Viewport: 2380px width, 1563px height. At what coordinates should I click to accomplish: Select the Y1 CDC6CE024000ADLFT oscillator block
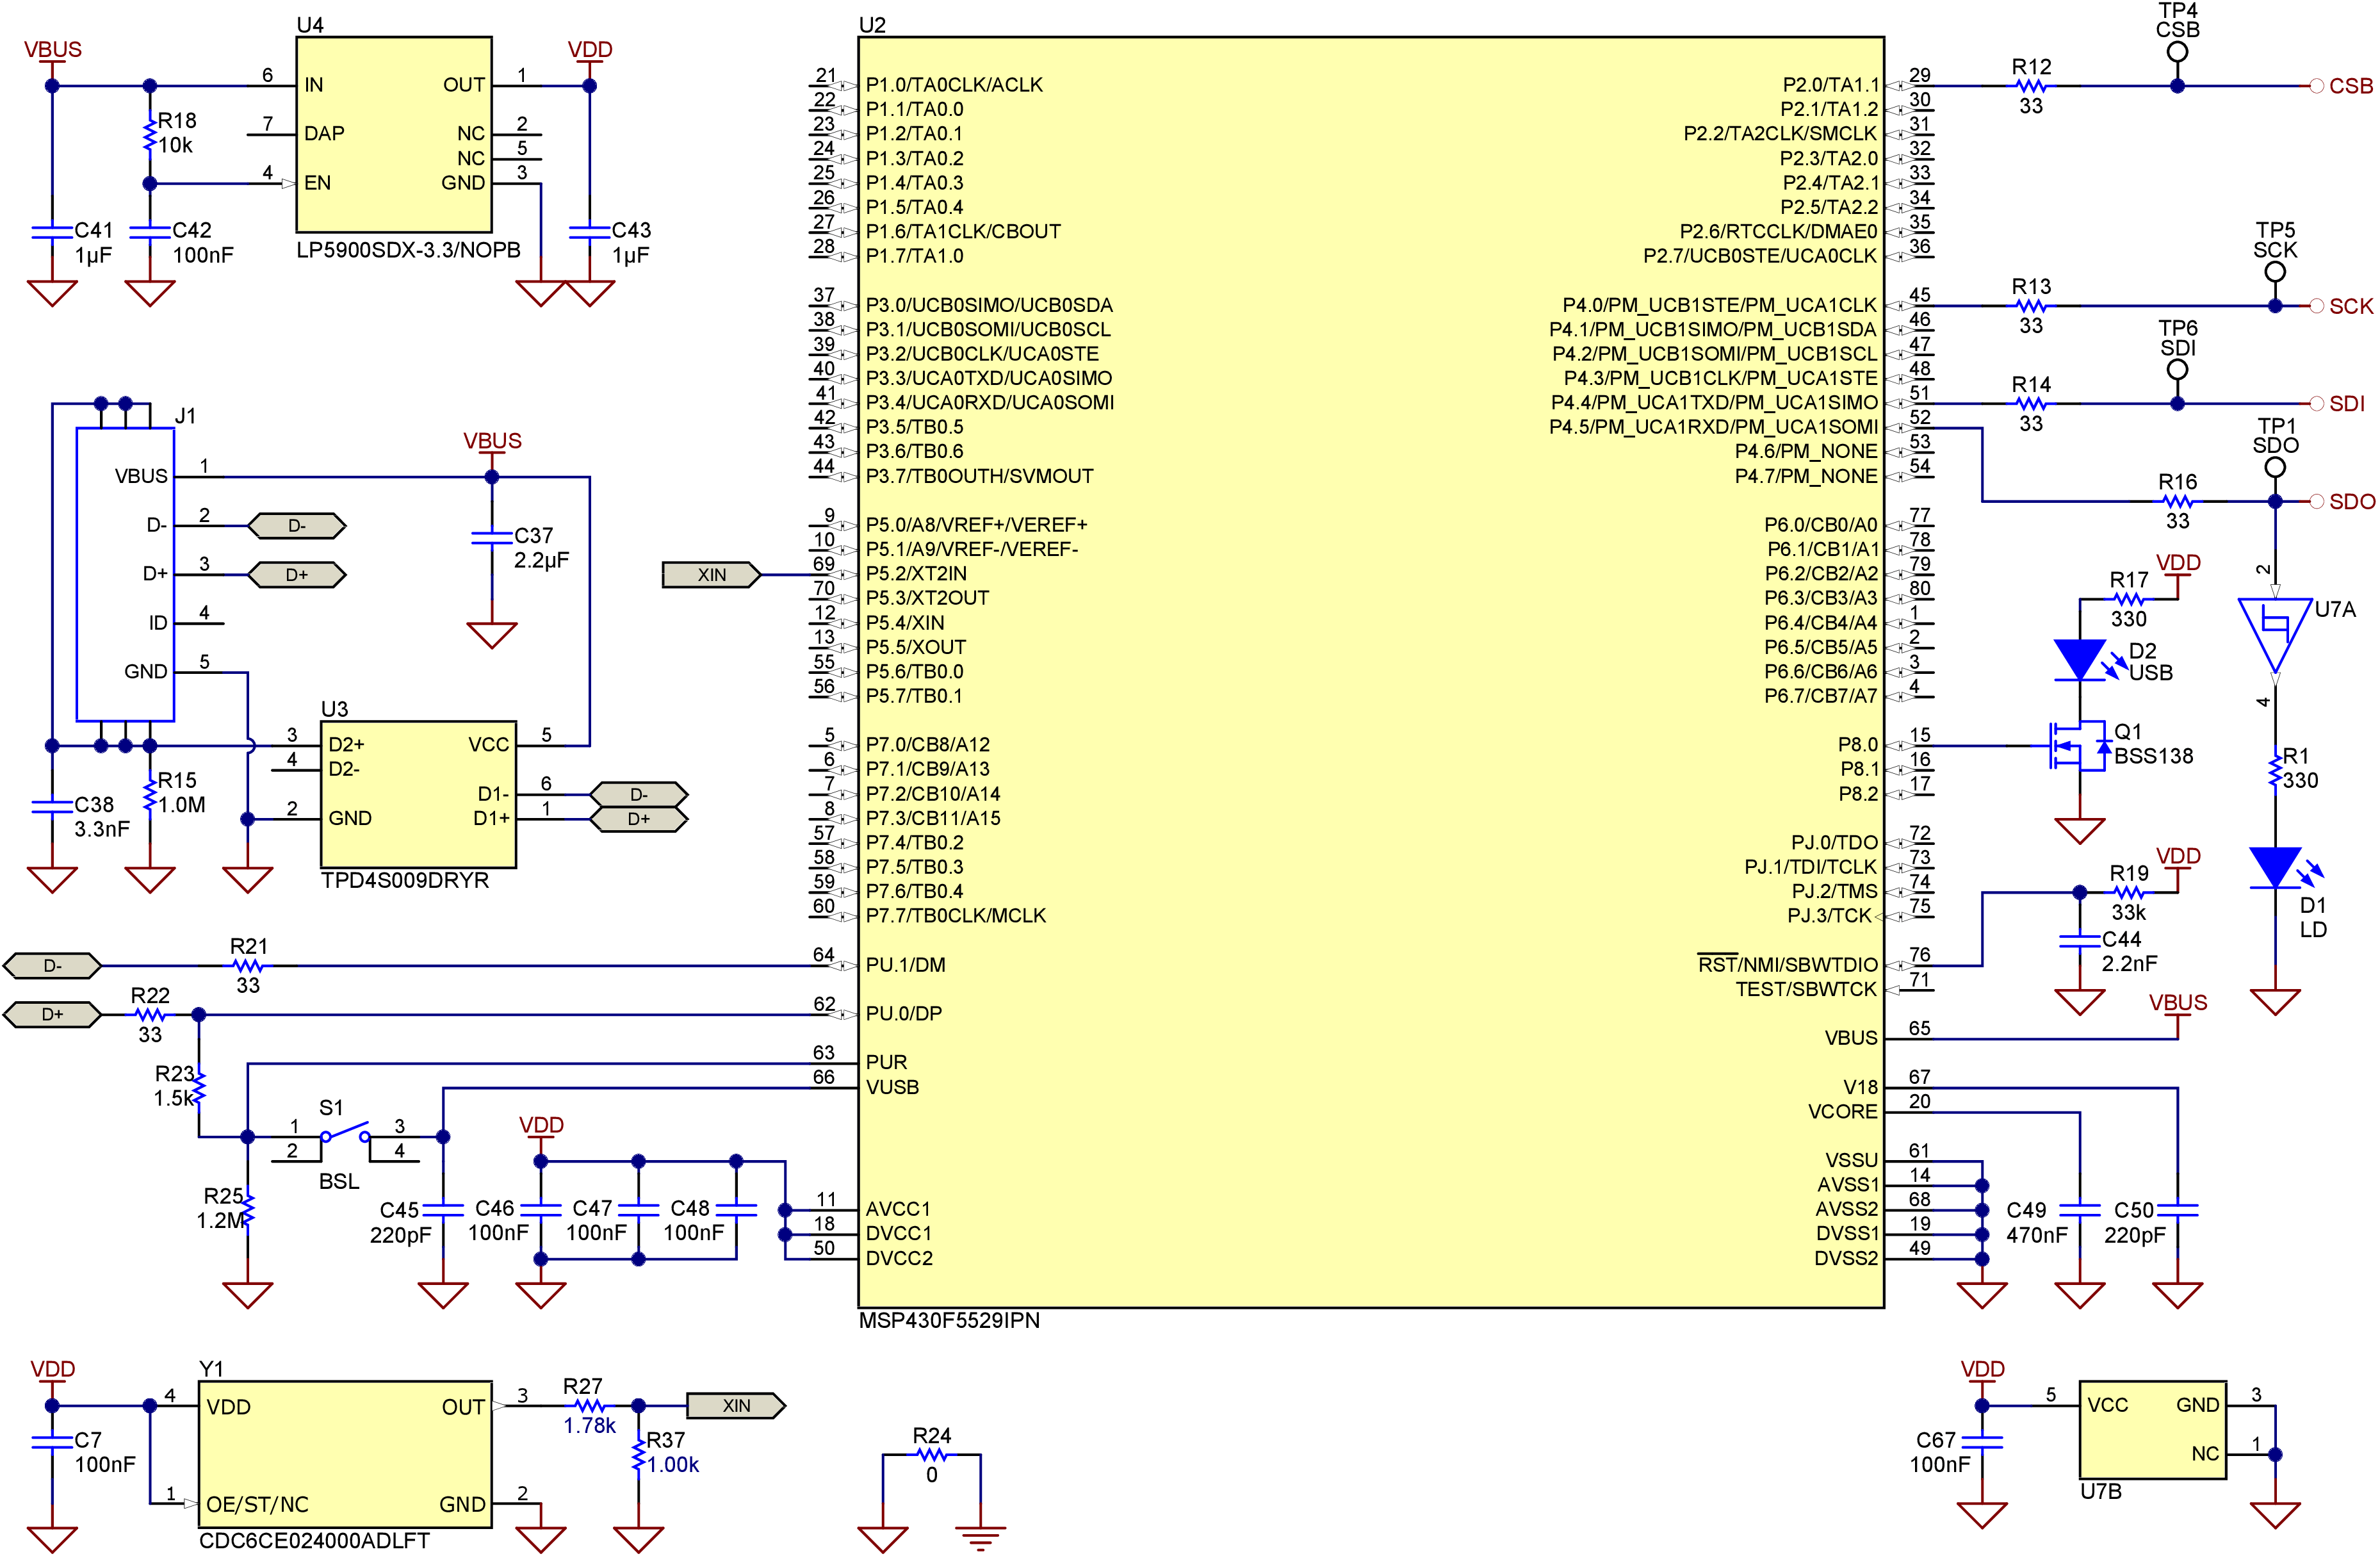point(345,1455)
